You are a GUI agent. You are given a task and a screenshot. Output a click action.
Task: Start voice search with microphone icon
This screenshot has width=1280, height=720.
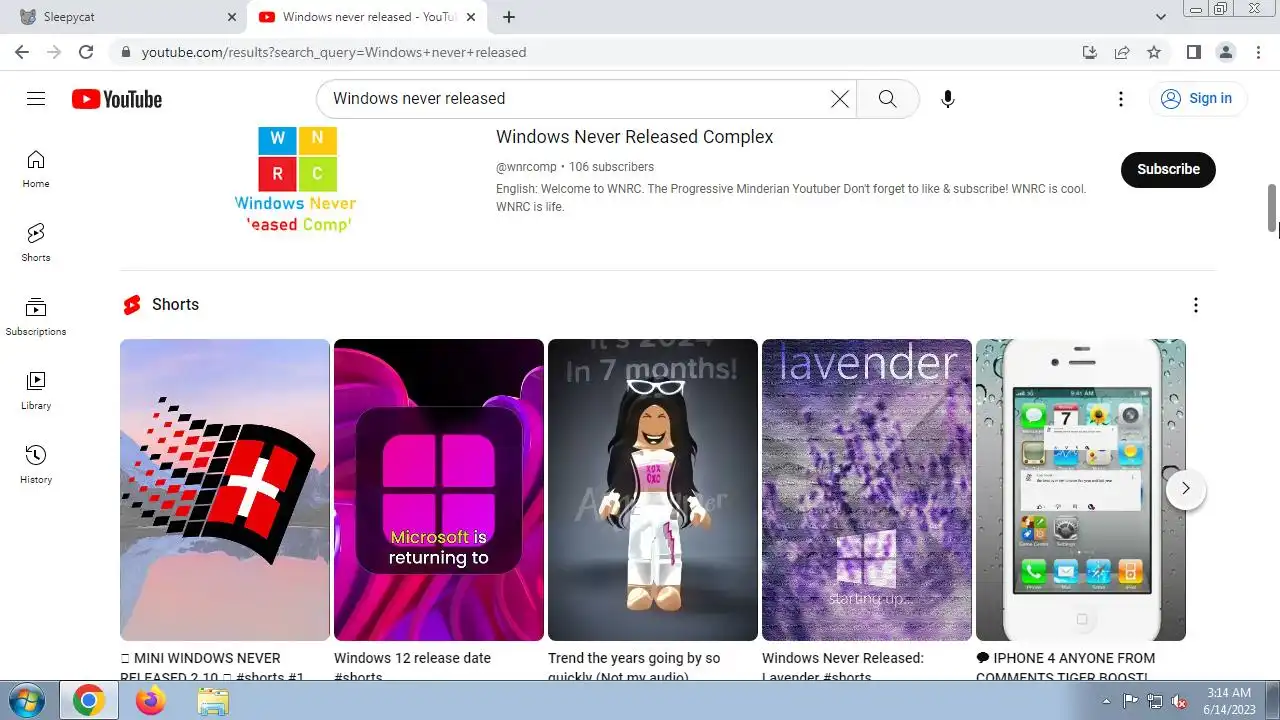(948, 98)
